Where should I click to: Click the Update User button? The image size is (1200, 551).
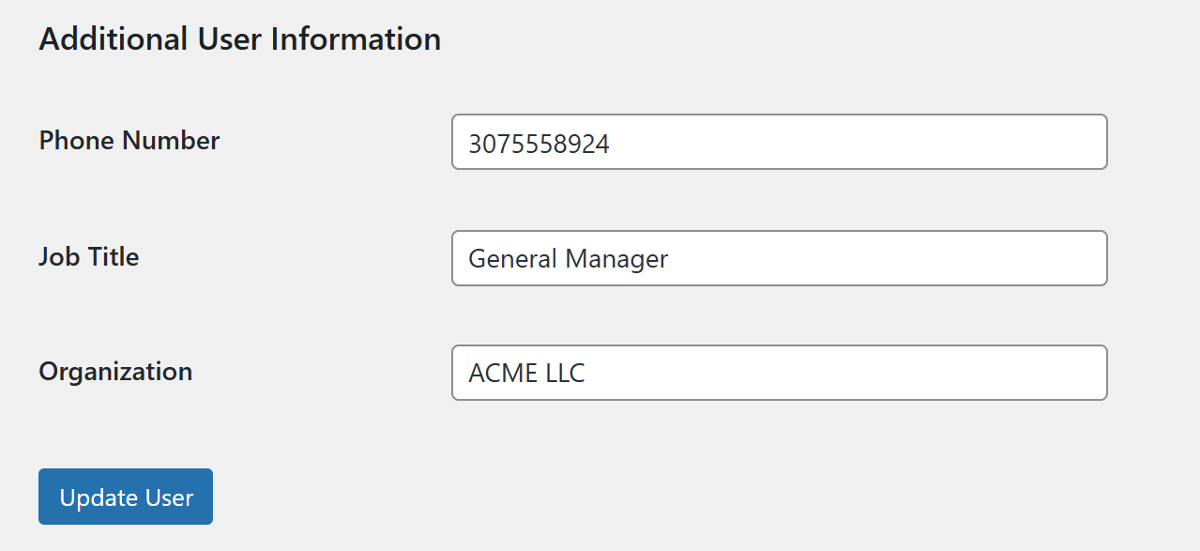pyautogui.click(x=126, y=497)
